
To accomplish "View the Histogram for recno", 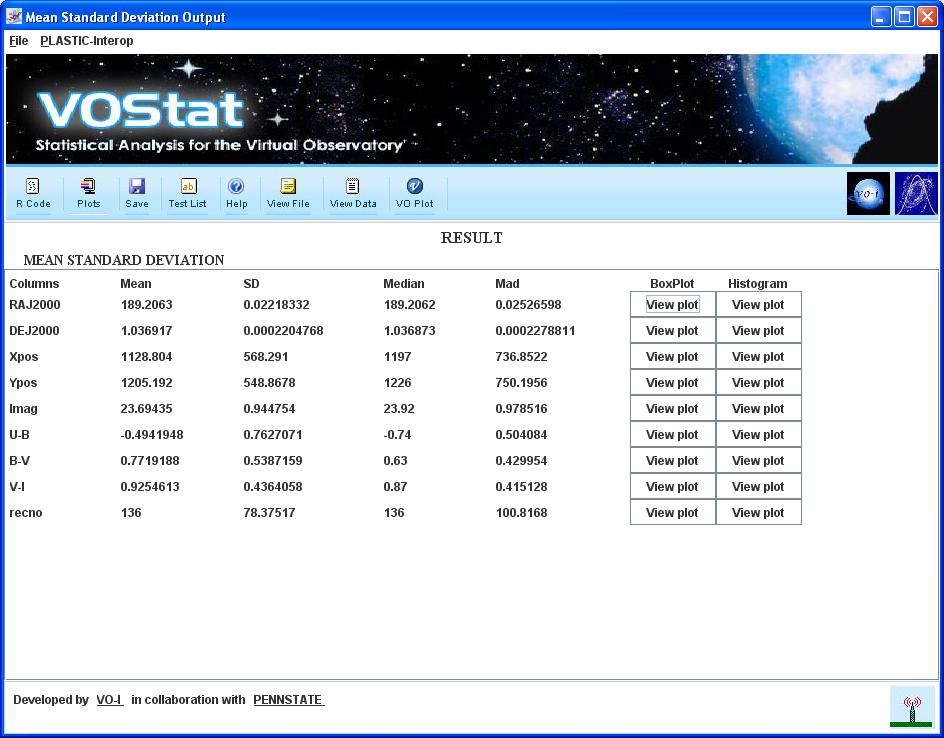I will pyautogui.click(x=758, y=512).
